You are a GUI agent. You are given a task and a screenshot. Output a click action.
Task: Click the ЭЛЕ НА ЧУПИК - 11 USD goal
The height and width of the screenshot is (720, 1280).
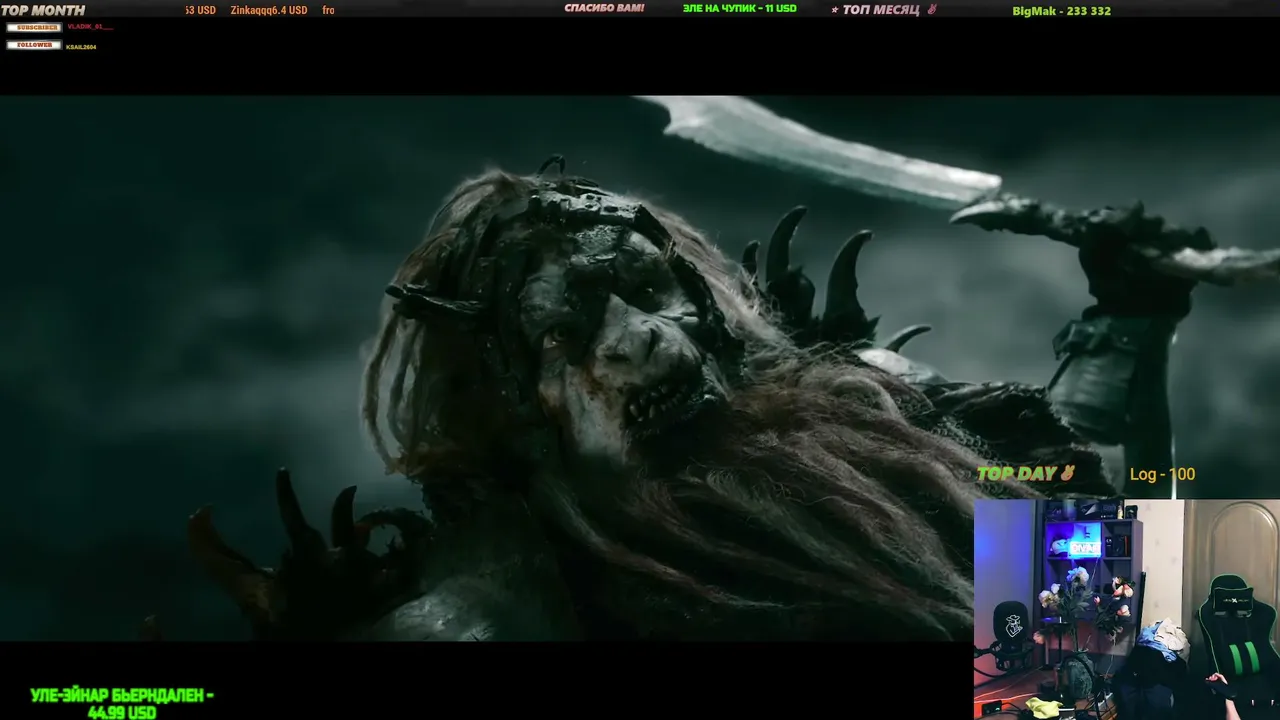(x=739, y=9)
